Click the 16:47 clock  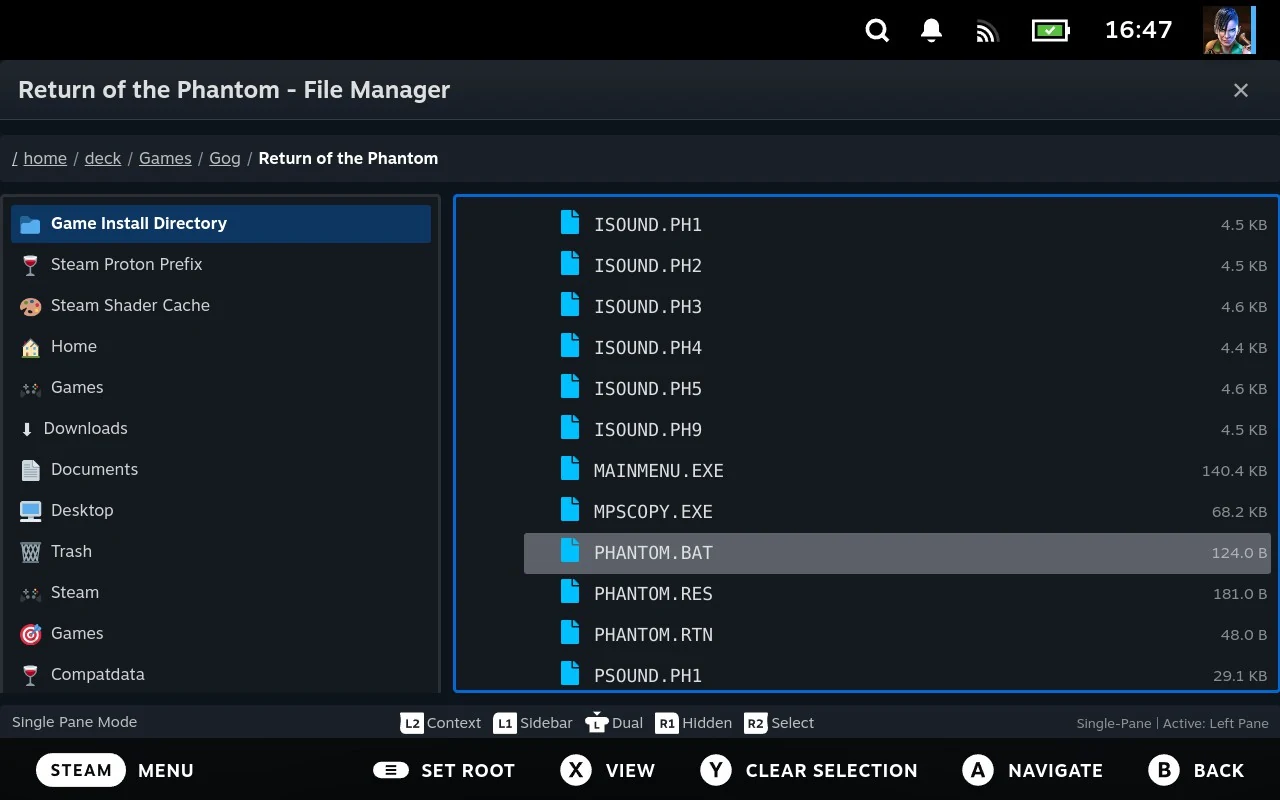point(1138,30)
